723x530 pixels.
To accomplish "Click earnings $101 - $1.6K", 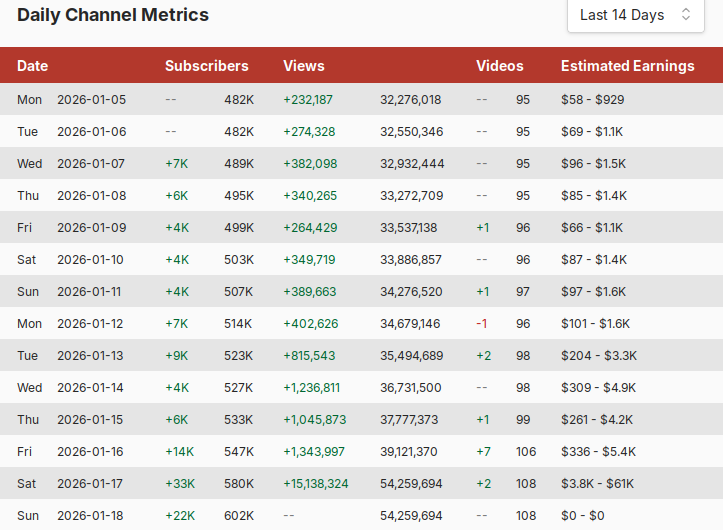I will (595, 324).
